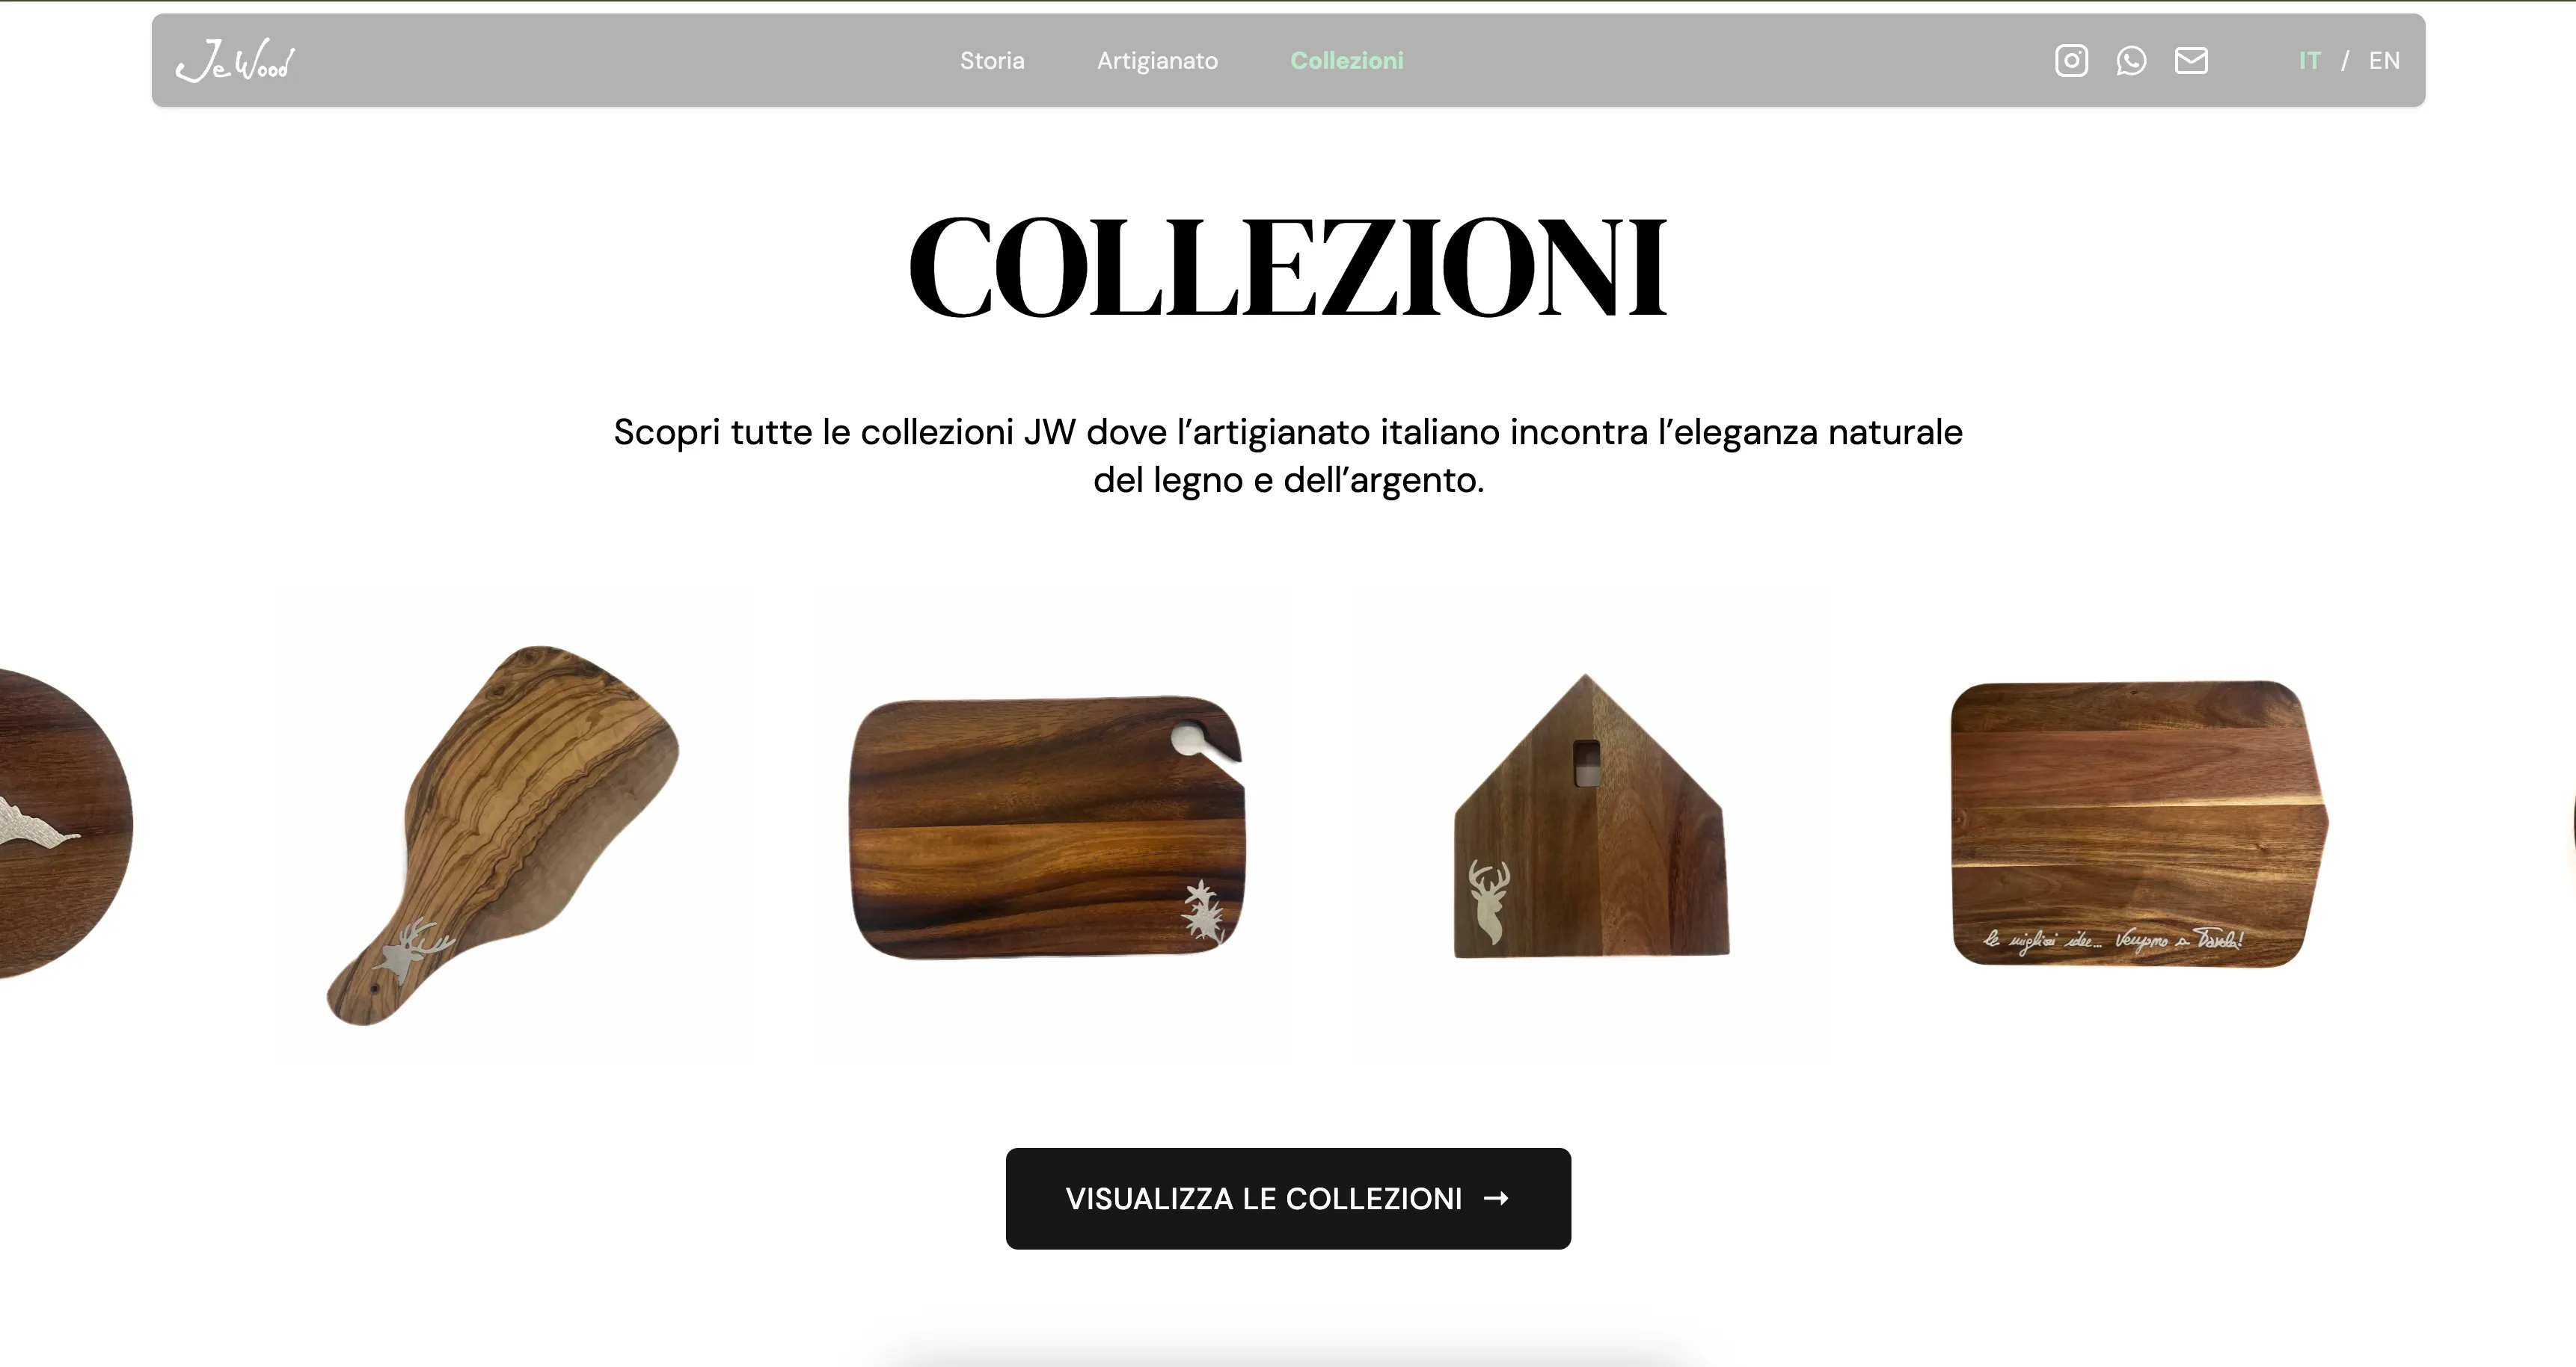Click the arrow inside the collections button

coord(1496,1198)
